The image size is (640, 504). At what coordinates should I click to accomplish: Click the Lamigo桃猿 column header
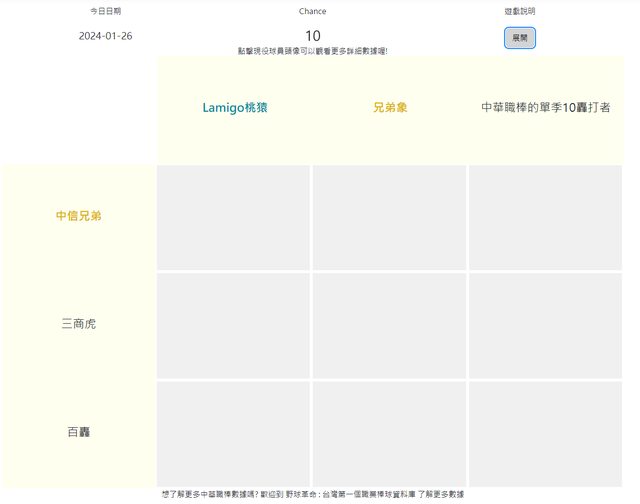coord(234,107)
